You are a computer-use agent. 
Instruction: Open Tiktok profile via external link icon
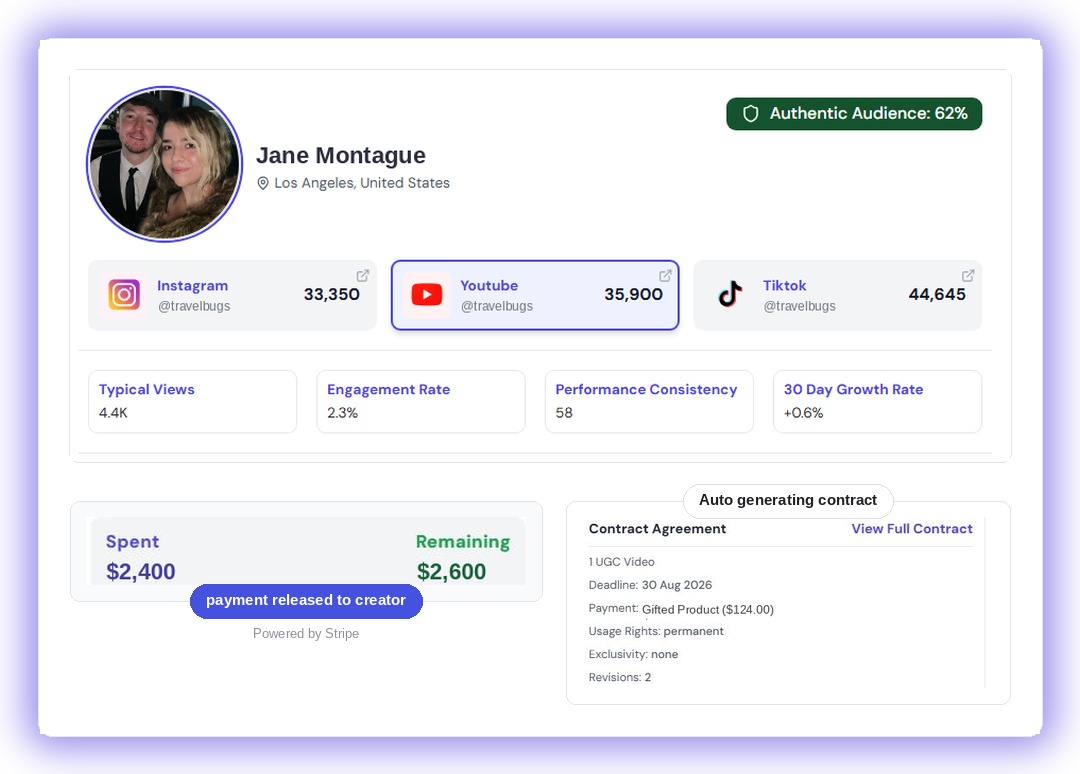pyautogui.click(x=968, y=275)
